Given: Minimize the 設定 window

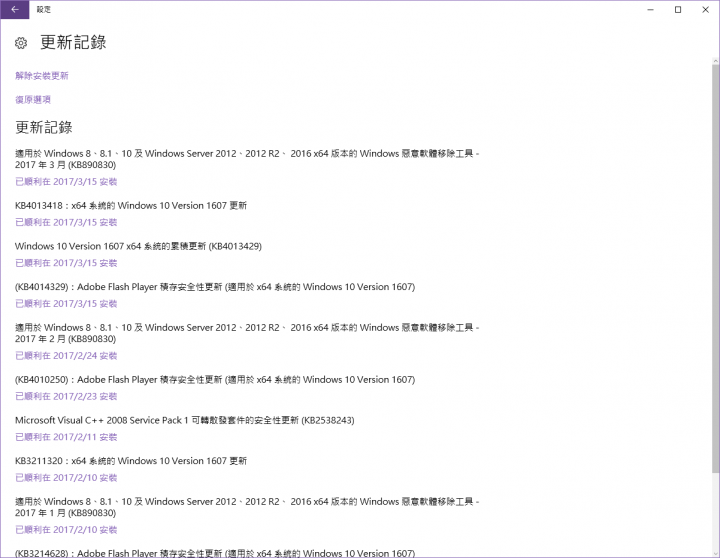Looking at the screenshot, I should 650,9.
